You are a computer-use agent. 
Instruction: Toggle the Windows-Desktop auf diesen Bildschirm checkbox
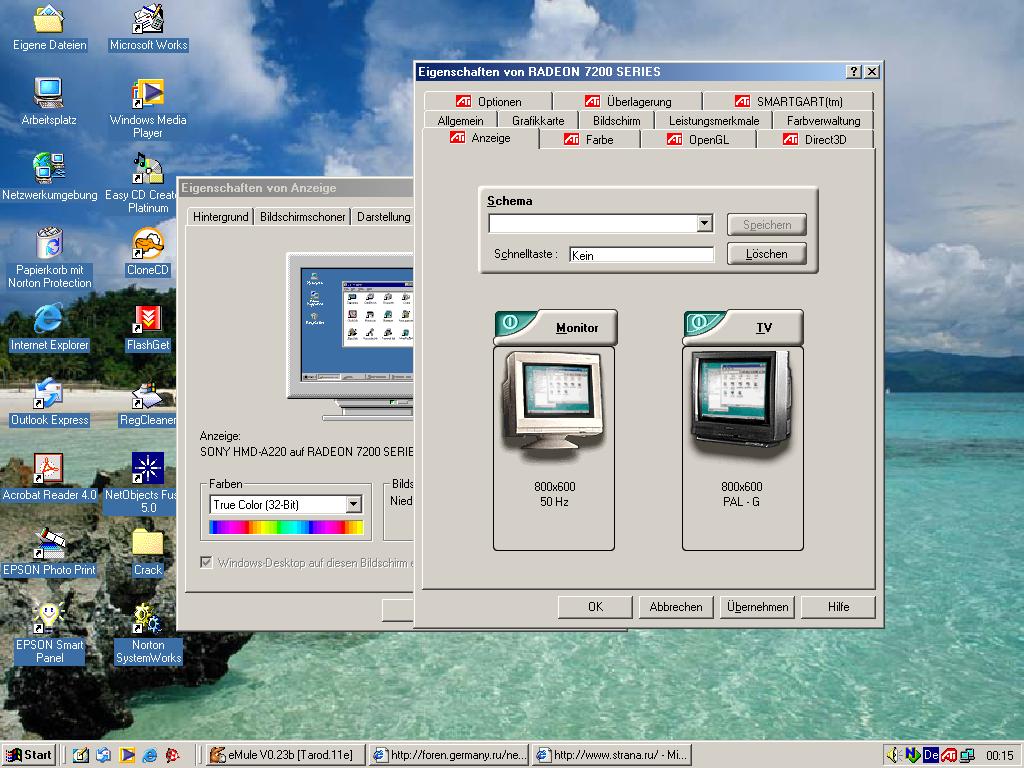coord(206,562)
